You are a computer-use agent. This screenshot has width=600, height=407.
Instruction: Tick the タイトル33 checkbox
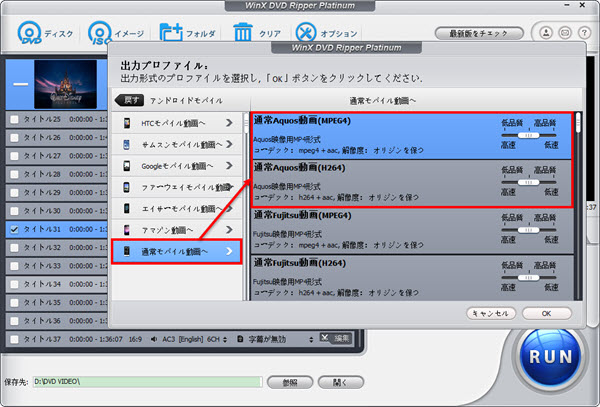[x=14, y=266]
